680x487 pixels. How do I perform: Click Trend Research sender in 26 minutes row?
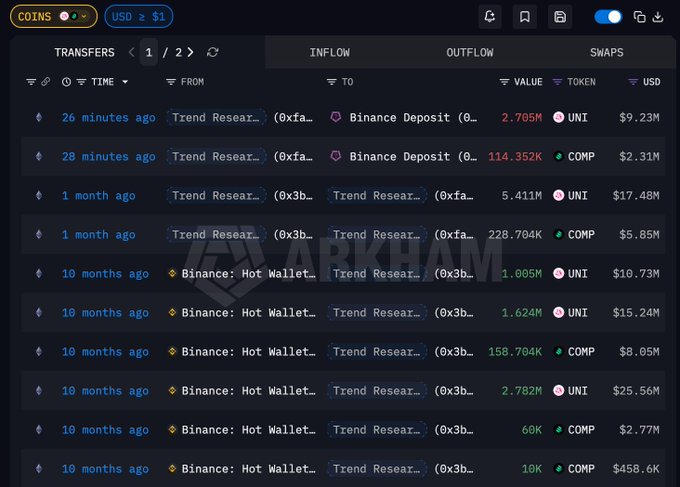(x=216, y=118)
